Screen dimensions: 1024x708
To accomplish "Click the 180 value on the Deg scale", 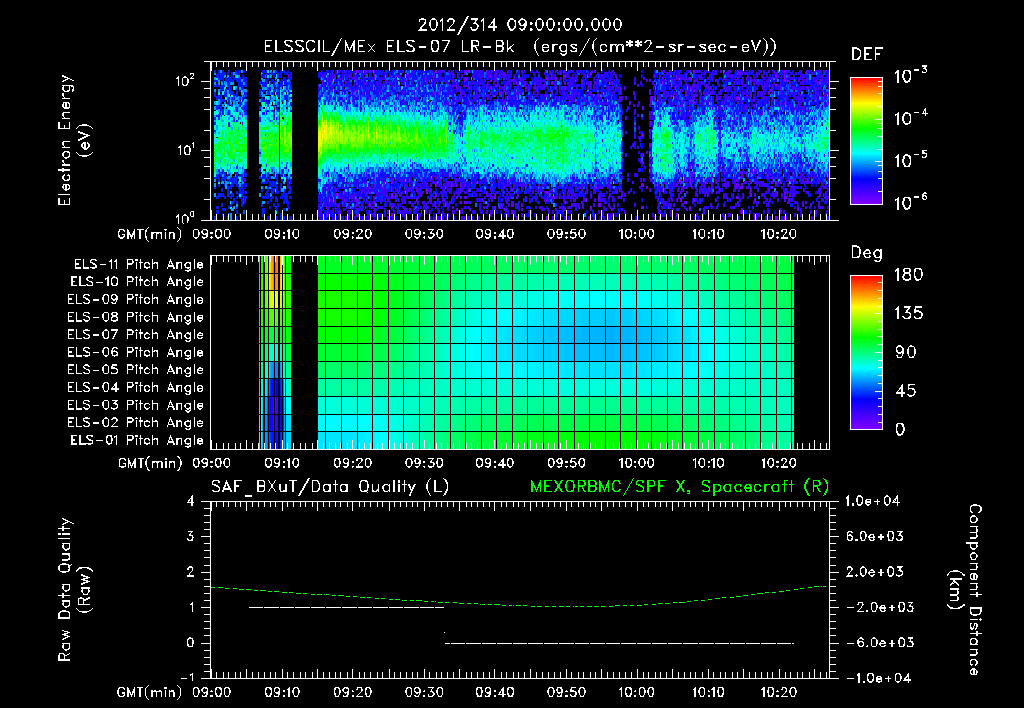I will [x=908, y=275].
